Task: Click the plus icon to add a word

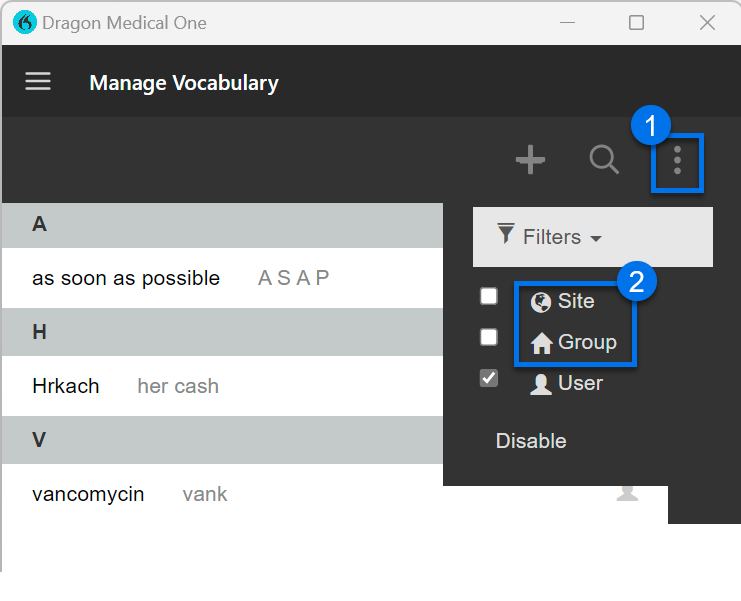Action: 530,160
